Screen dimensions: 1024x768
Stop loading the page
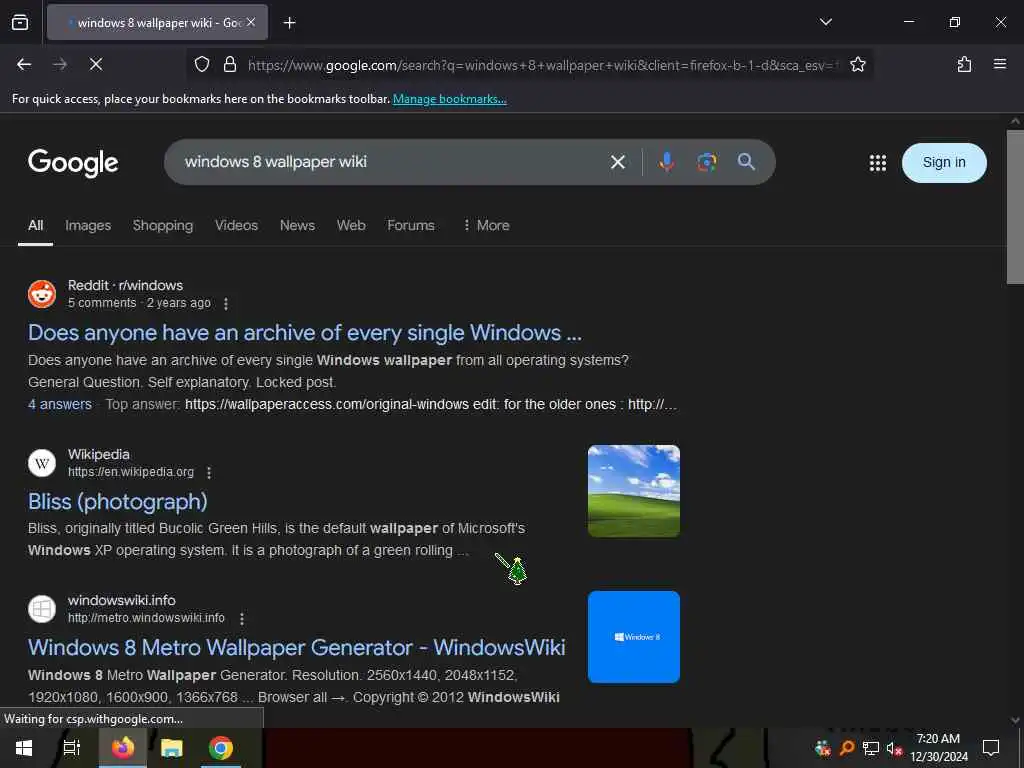click(x=96, y=64)
